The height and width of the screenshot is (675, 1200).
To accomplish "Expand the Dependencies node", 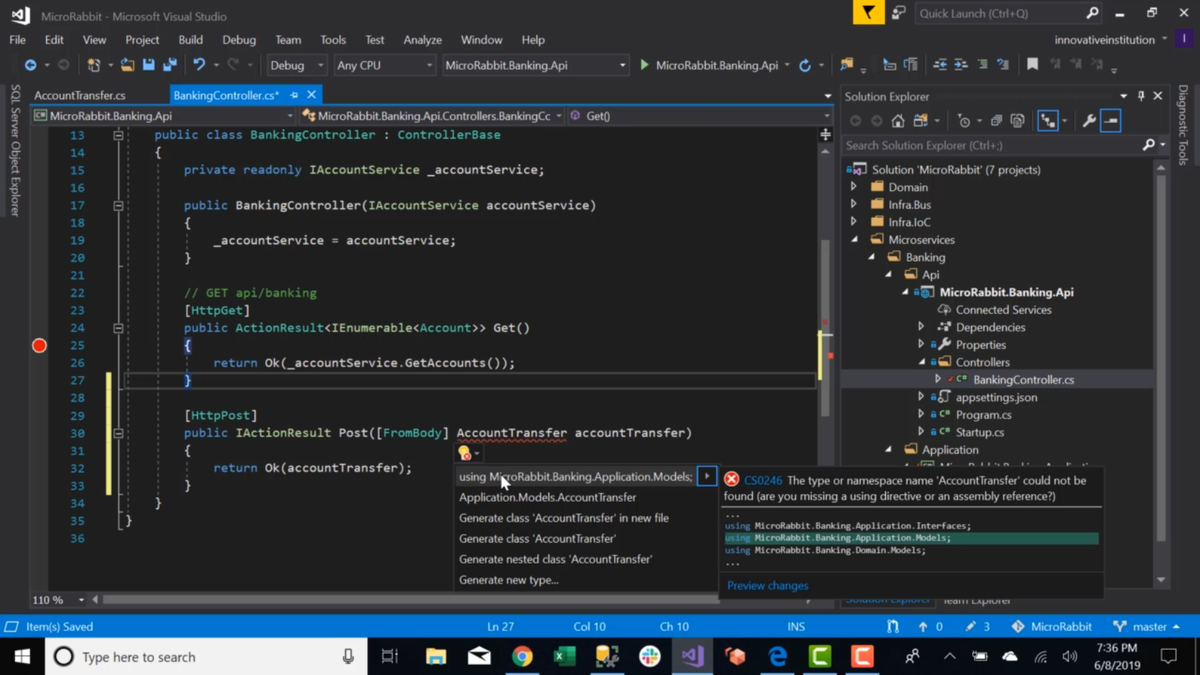I will click(921, 327).
